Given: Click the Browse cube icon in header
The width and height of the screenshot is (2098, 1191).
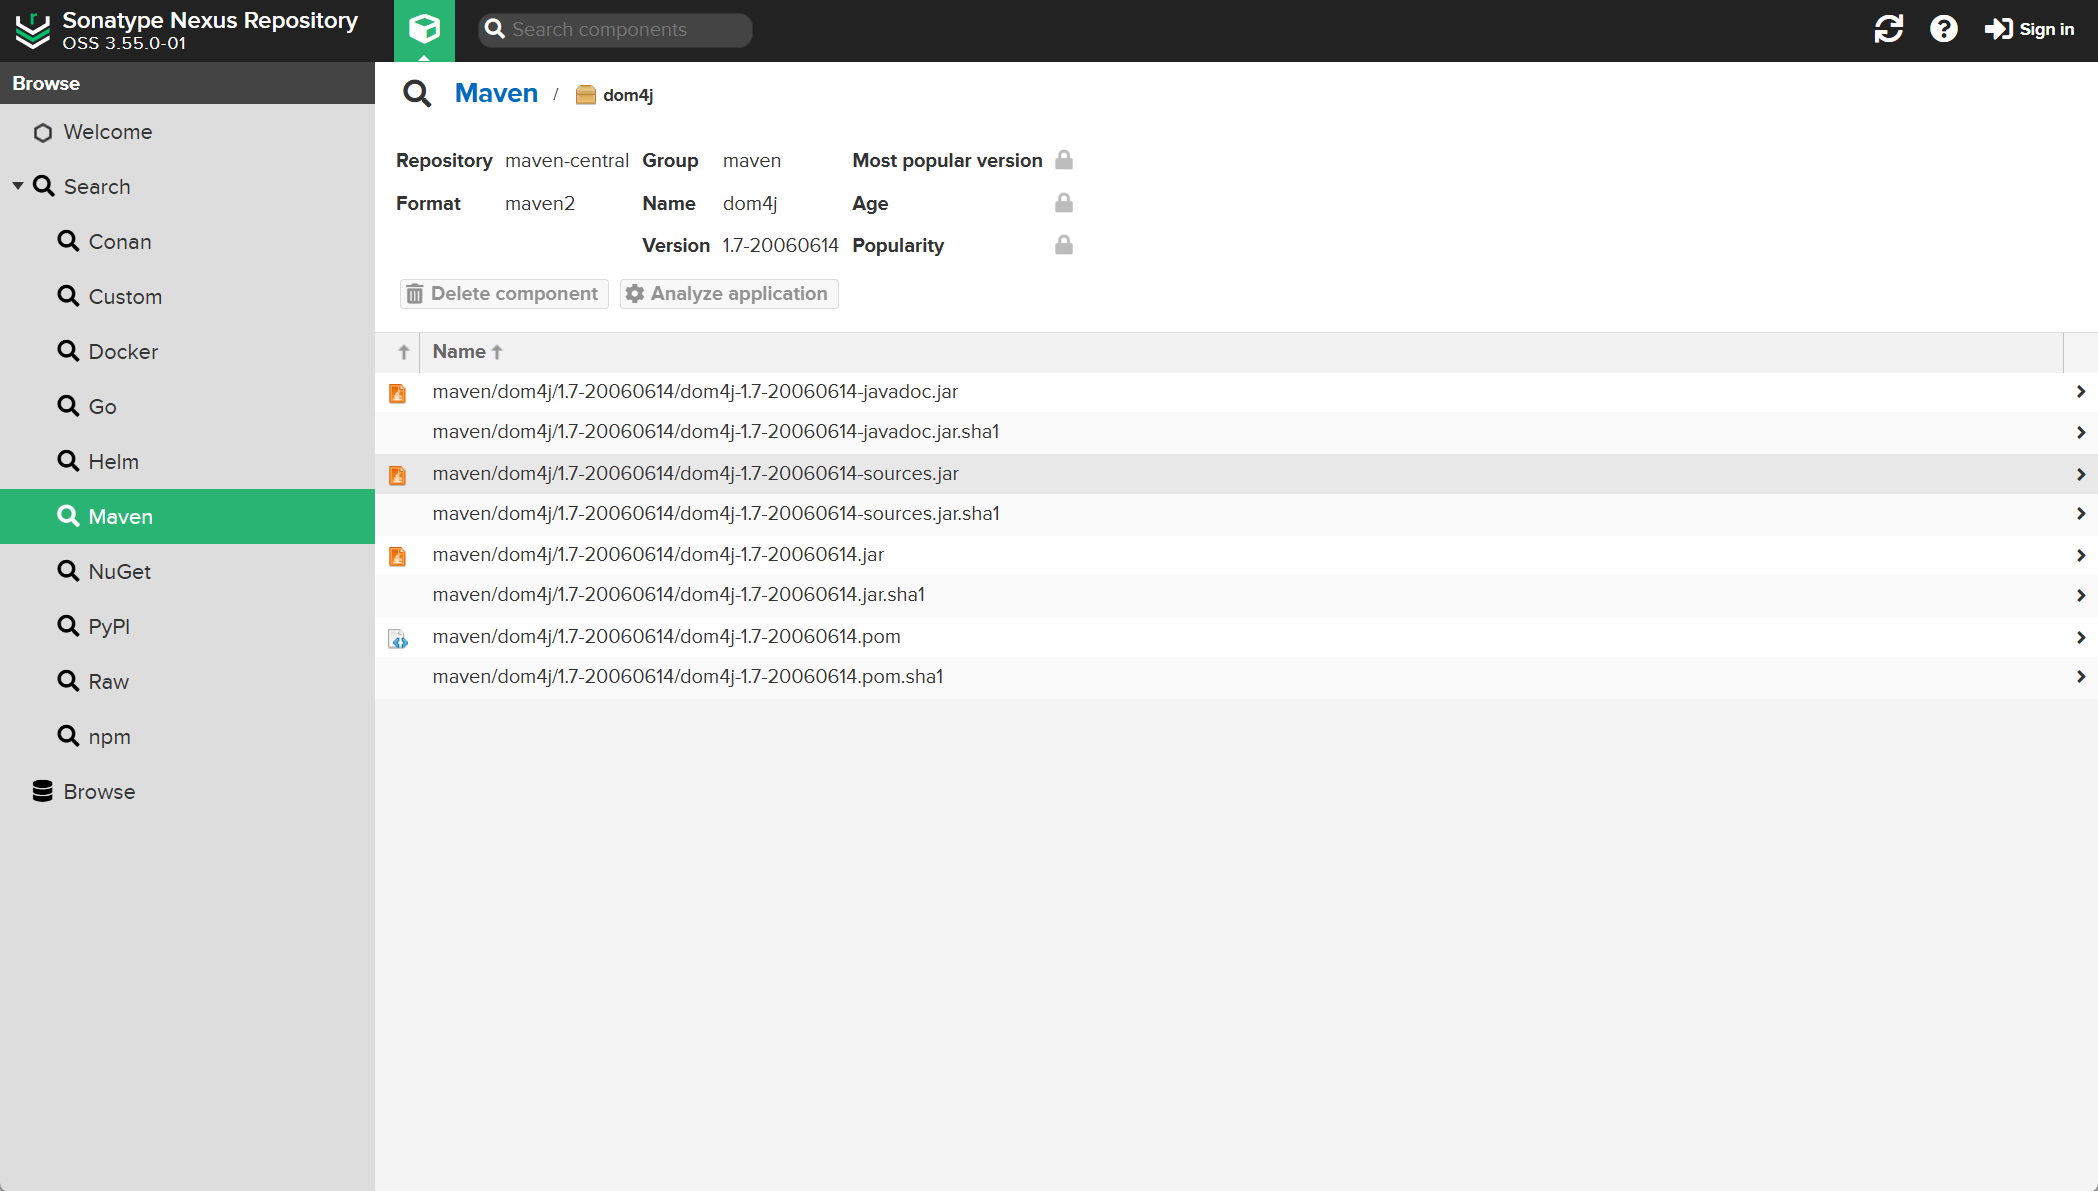Looking at the screenshot, I should (x=424, y=29).
